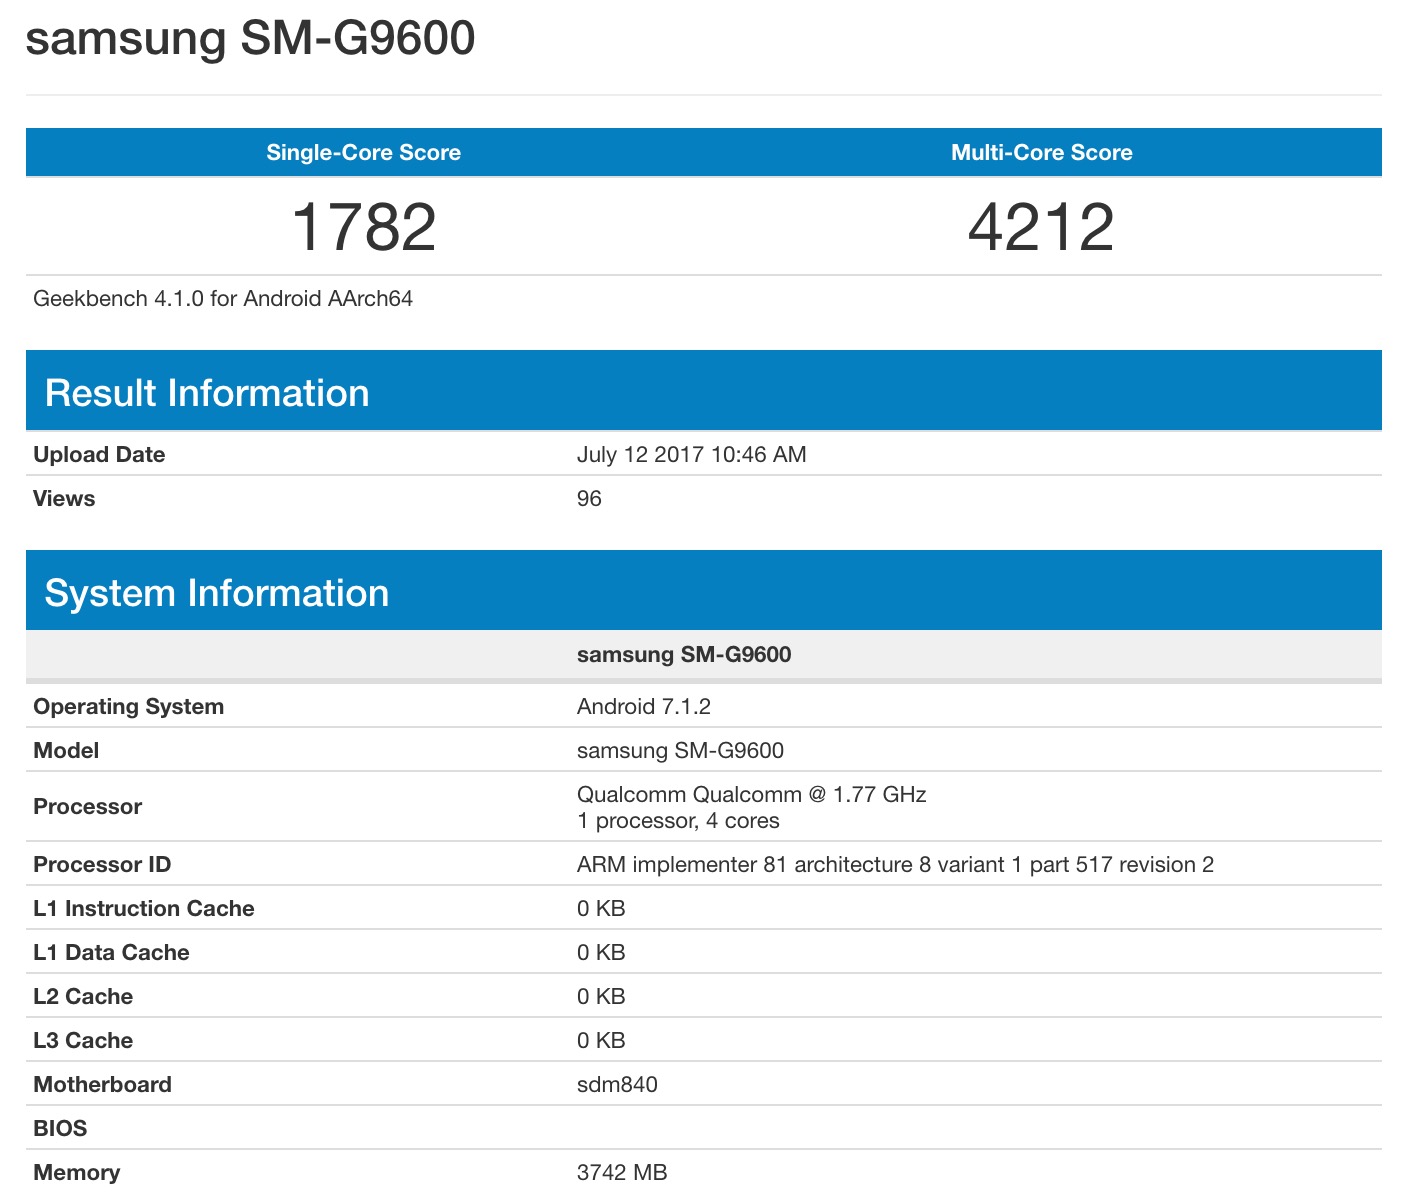Image resolution: width=1414 pixels, height=1198 pixels.
Task: Click the Operating System label
Action: [129, 707]
